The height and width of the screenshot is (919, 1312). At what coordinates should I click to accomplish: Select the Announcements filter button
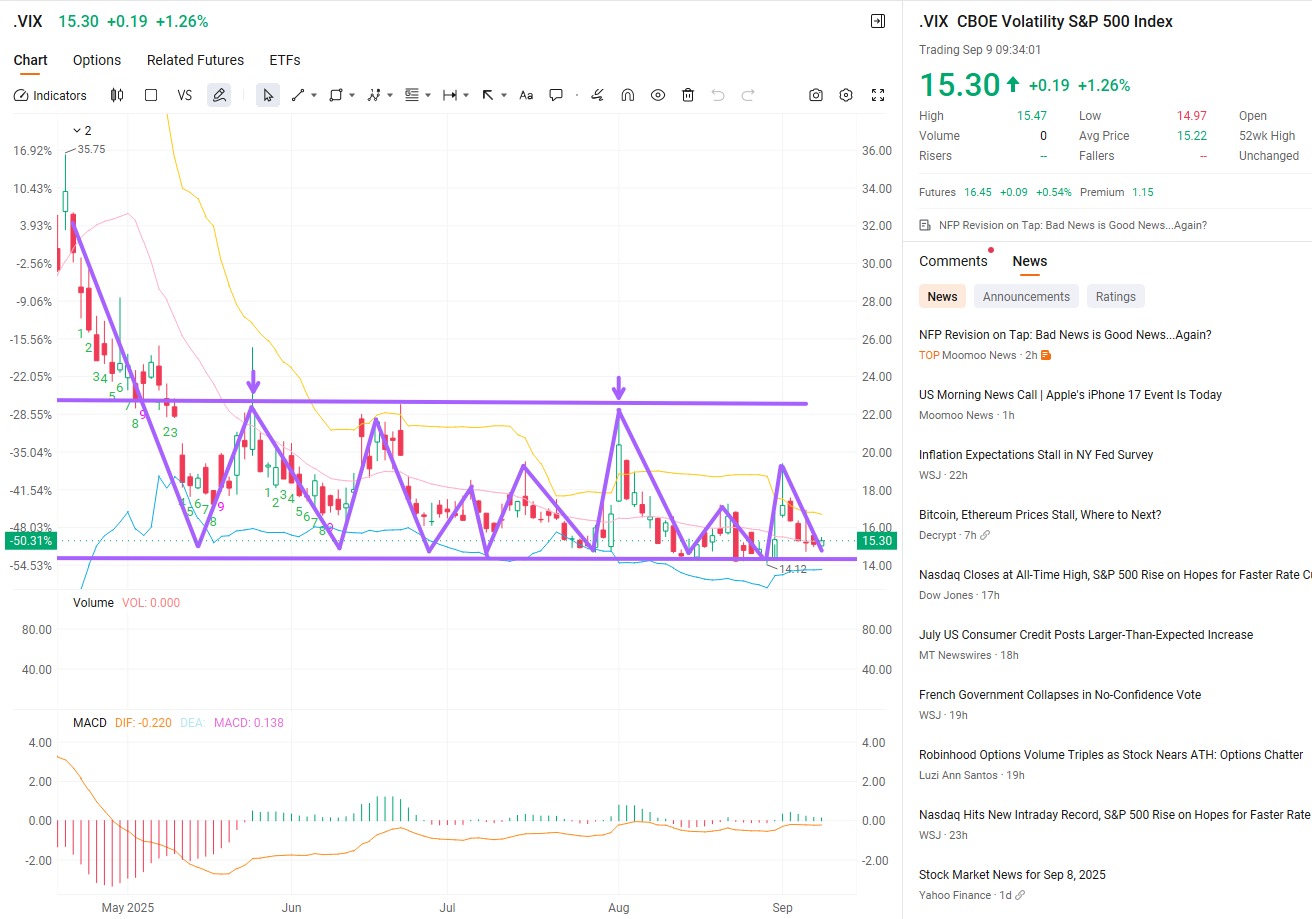pos(1026,296)
